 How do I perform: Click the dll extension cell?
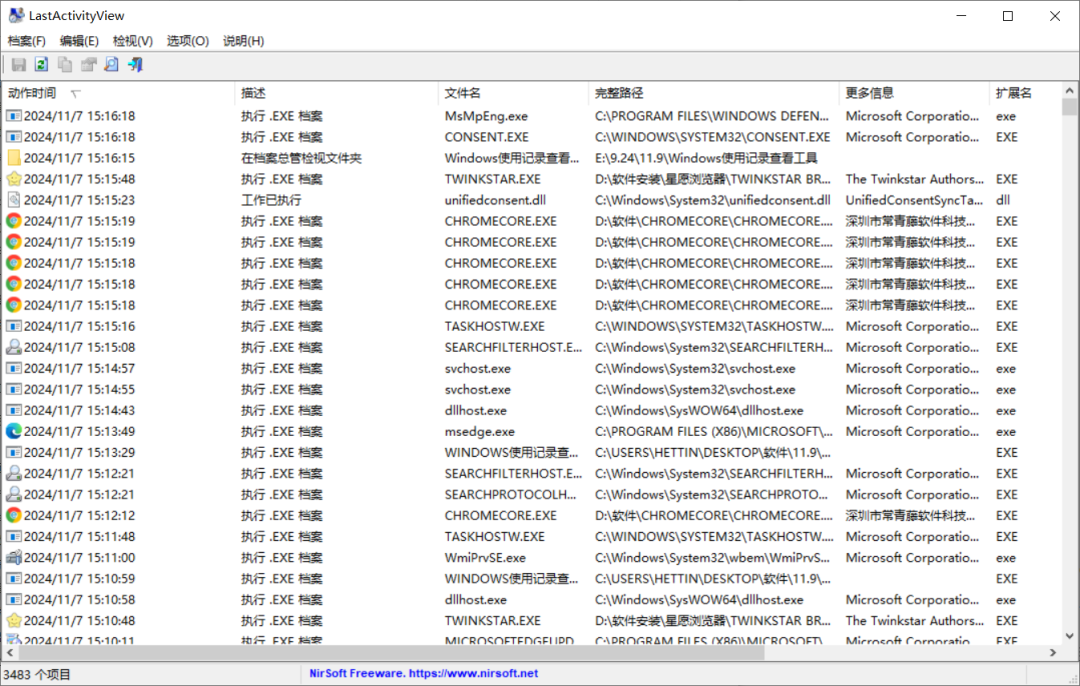pos(1003,200)
